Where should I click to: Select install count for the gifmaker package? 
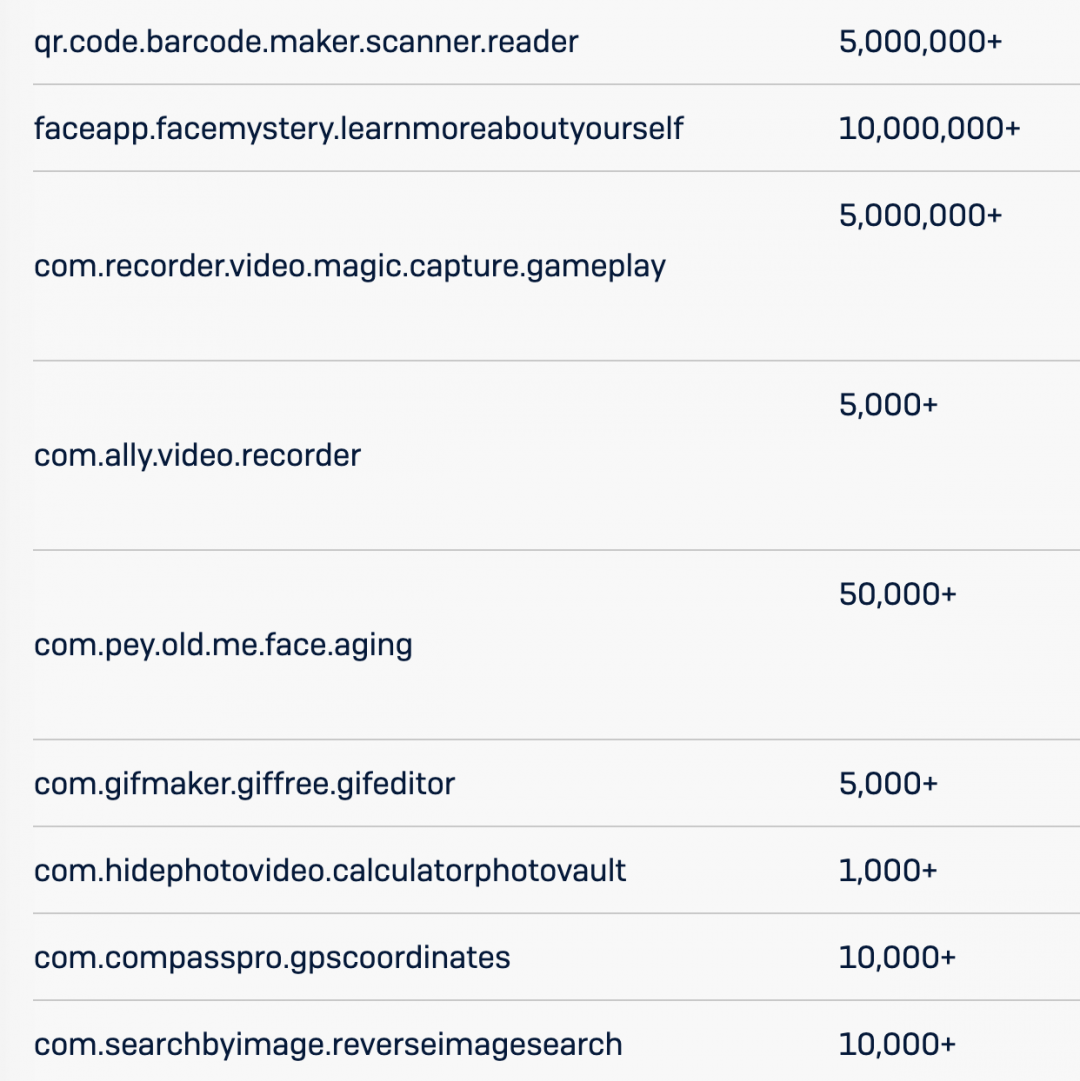(x=888, y=783)
